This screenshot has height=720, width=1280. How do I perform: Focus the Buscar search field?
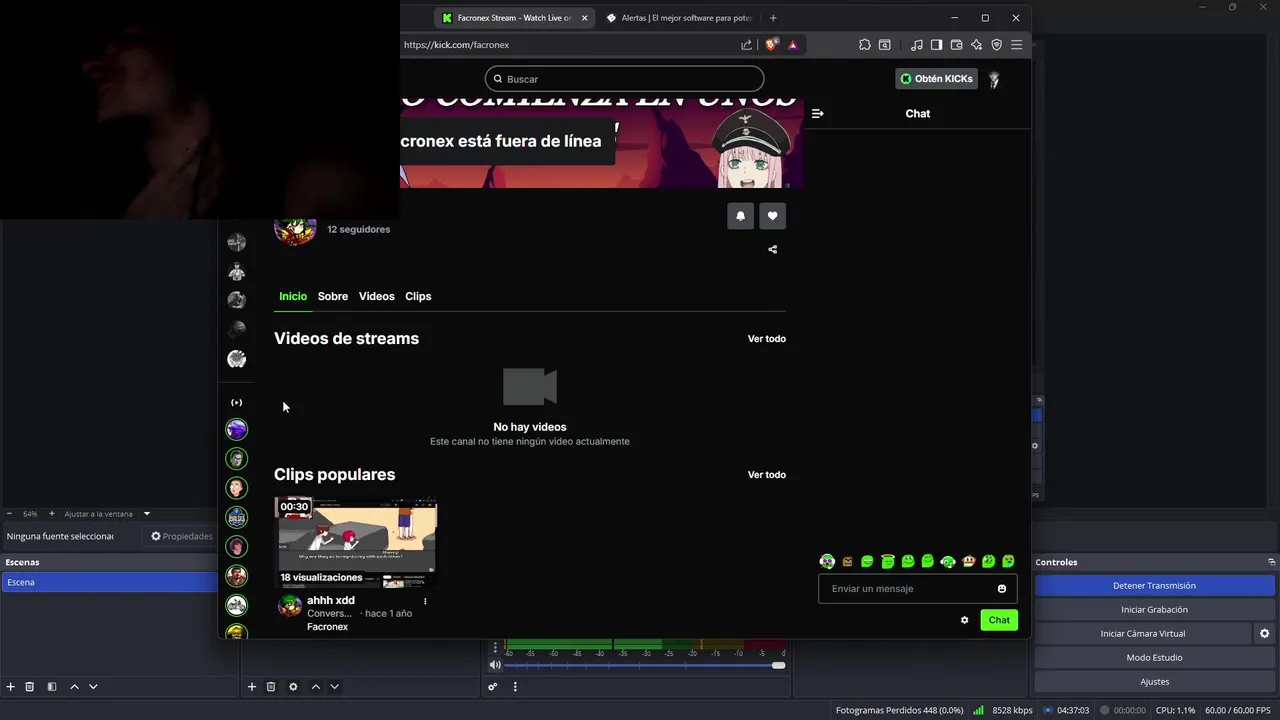tap(624, 79)
